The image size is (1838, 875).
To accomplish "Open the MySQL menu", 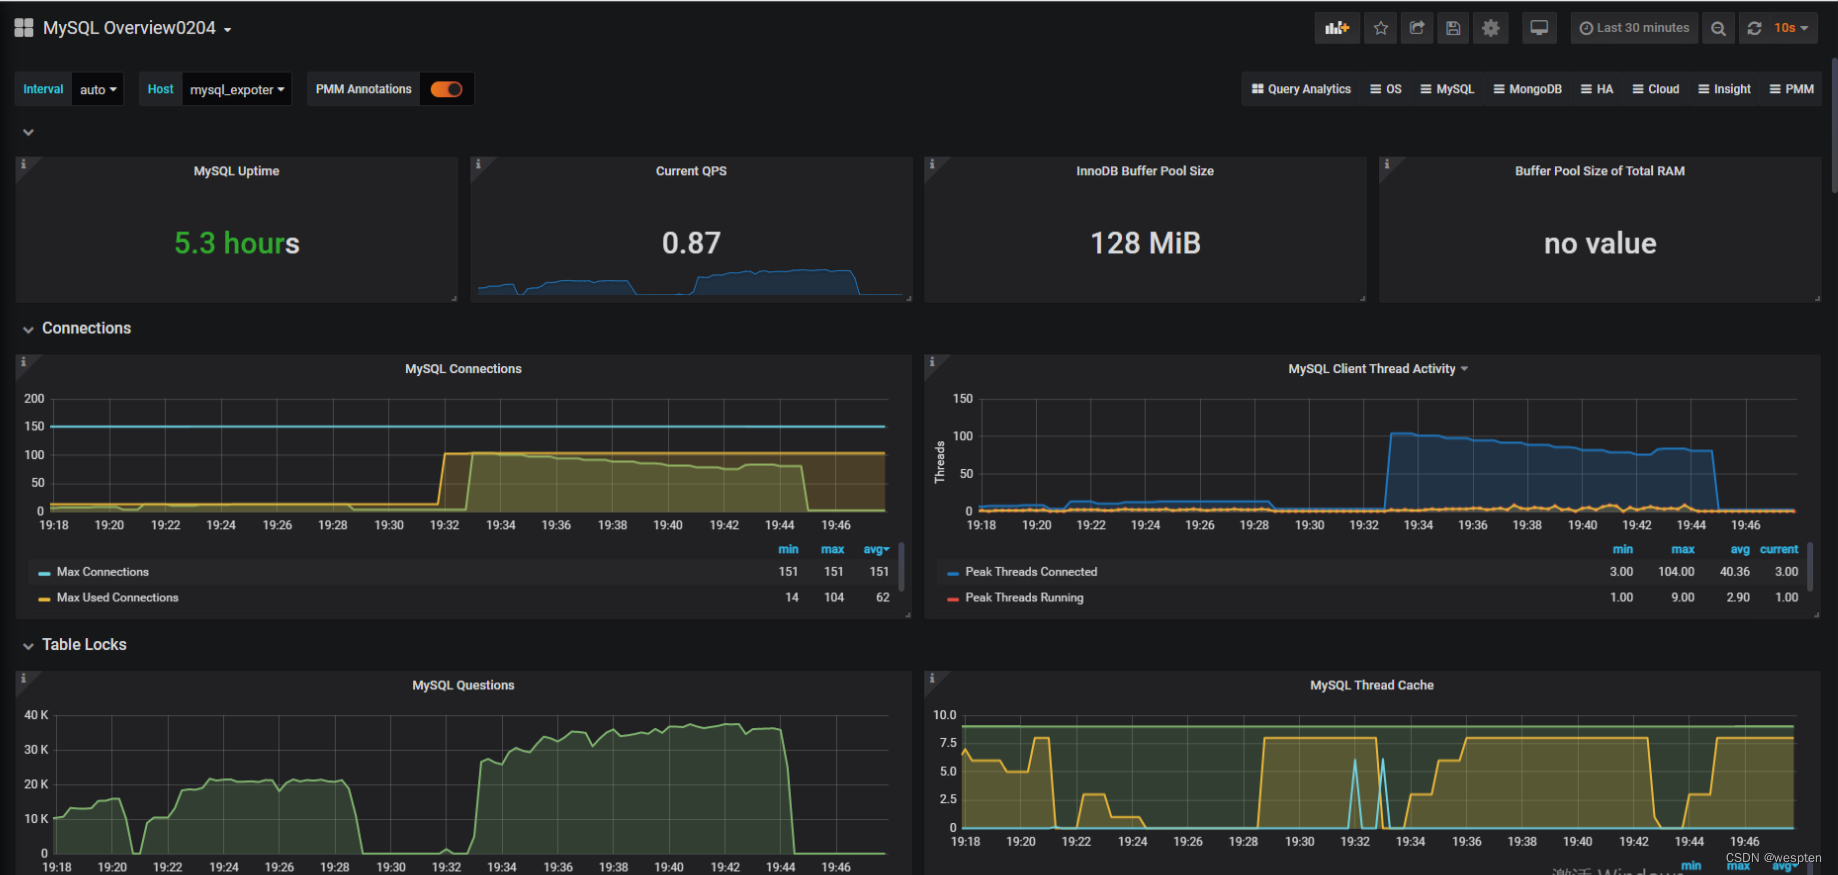I will [1447, 89].
